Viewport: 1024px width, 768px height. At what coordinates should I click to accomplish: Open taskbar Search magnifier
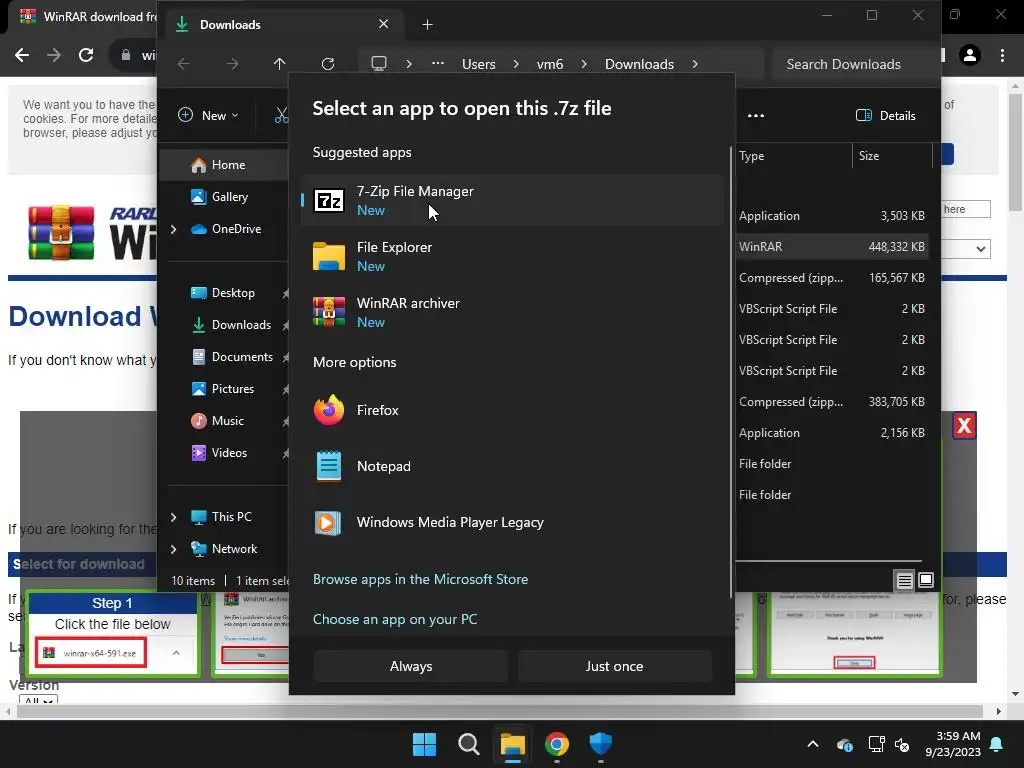(x=469, y=744)
